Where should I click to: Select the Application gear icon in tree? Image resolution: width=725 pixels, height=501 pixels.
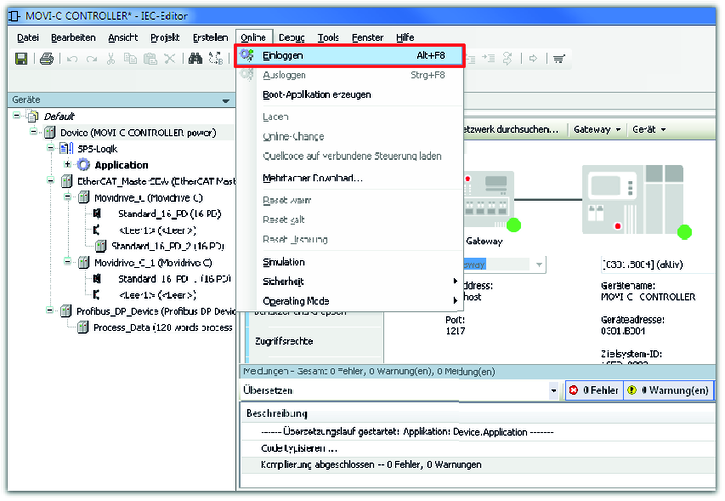83,165
